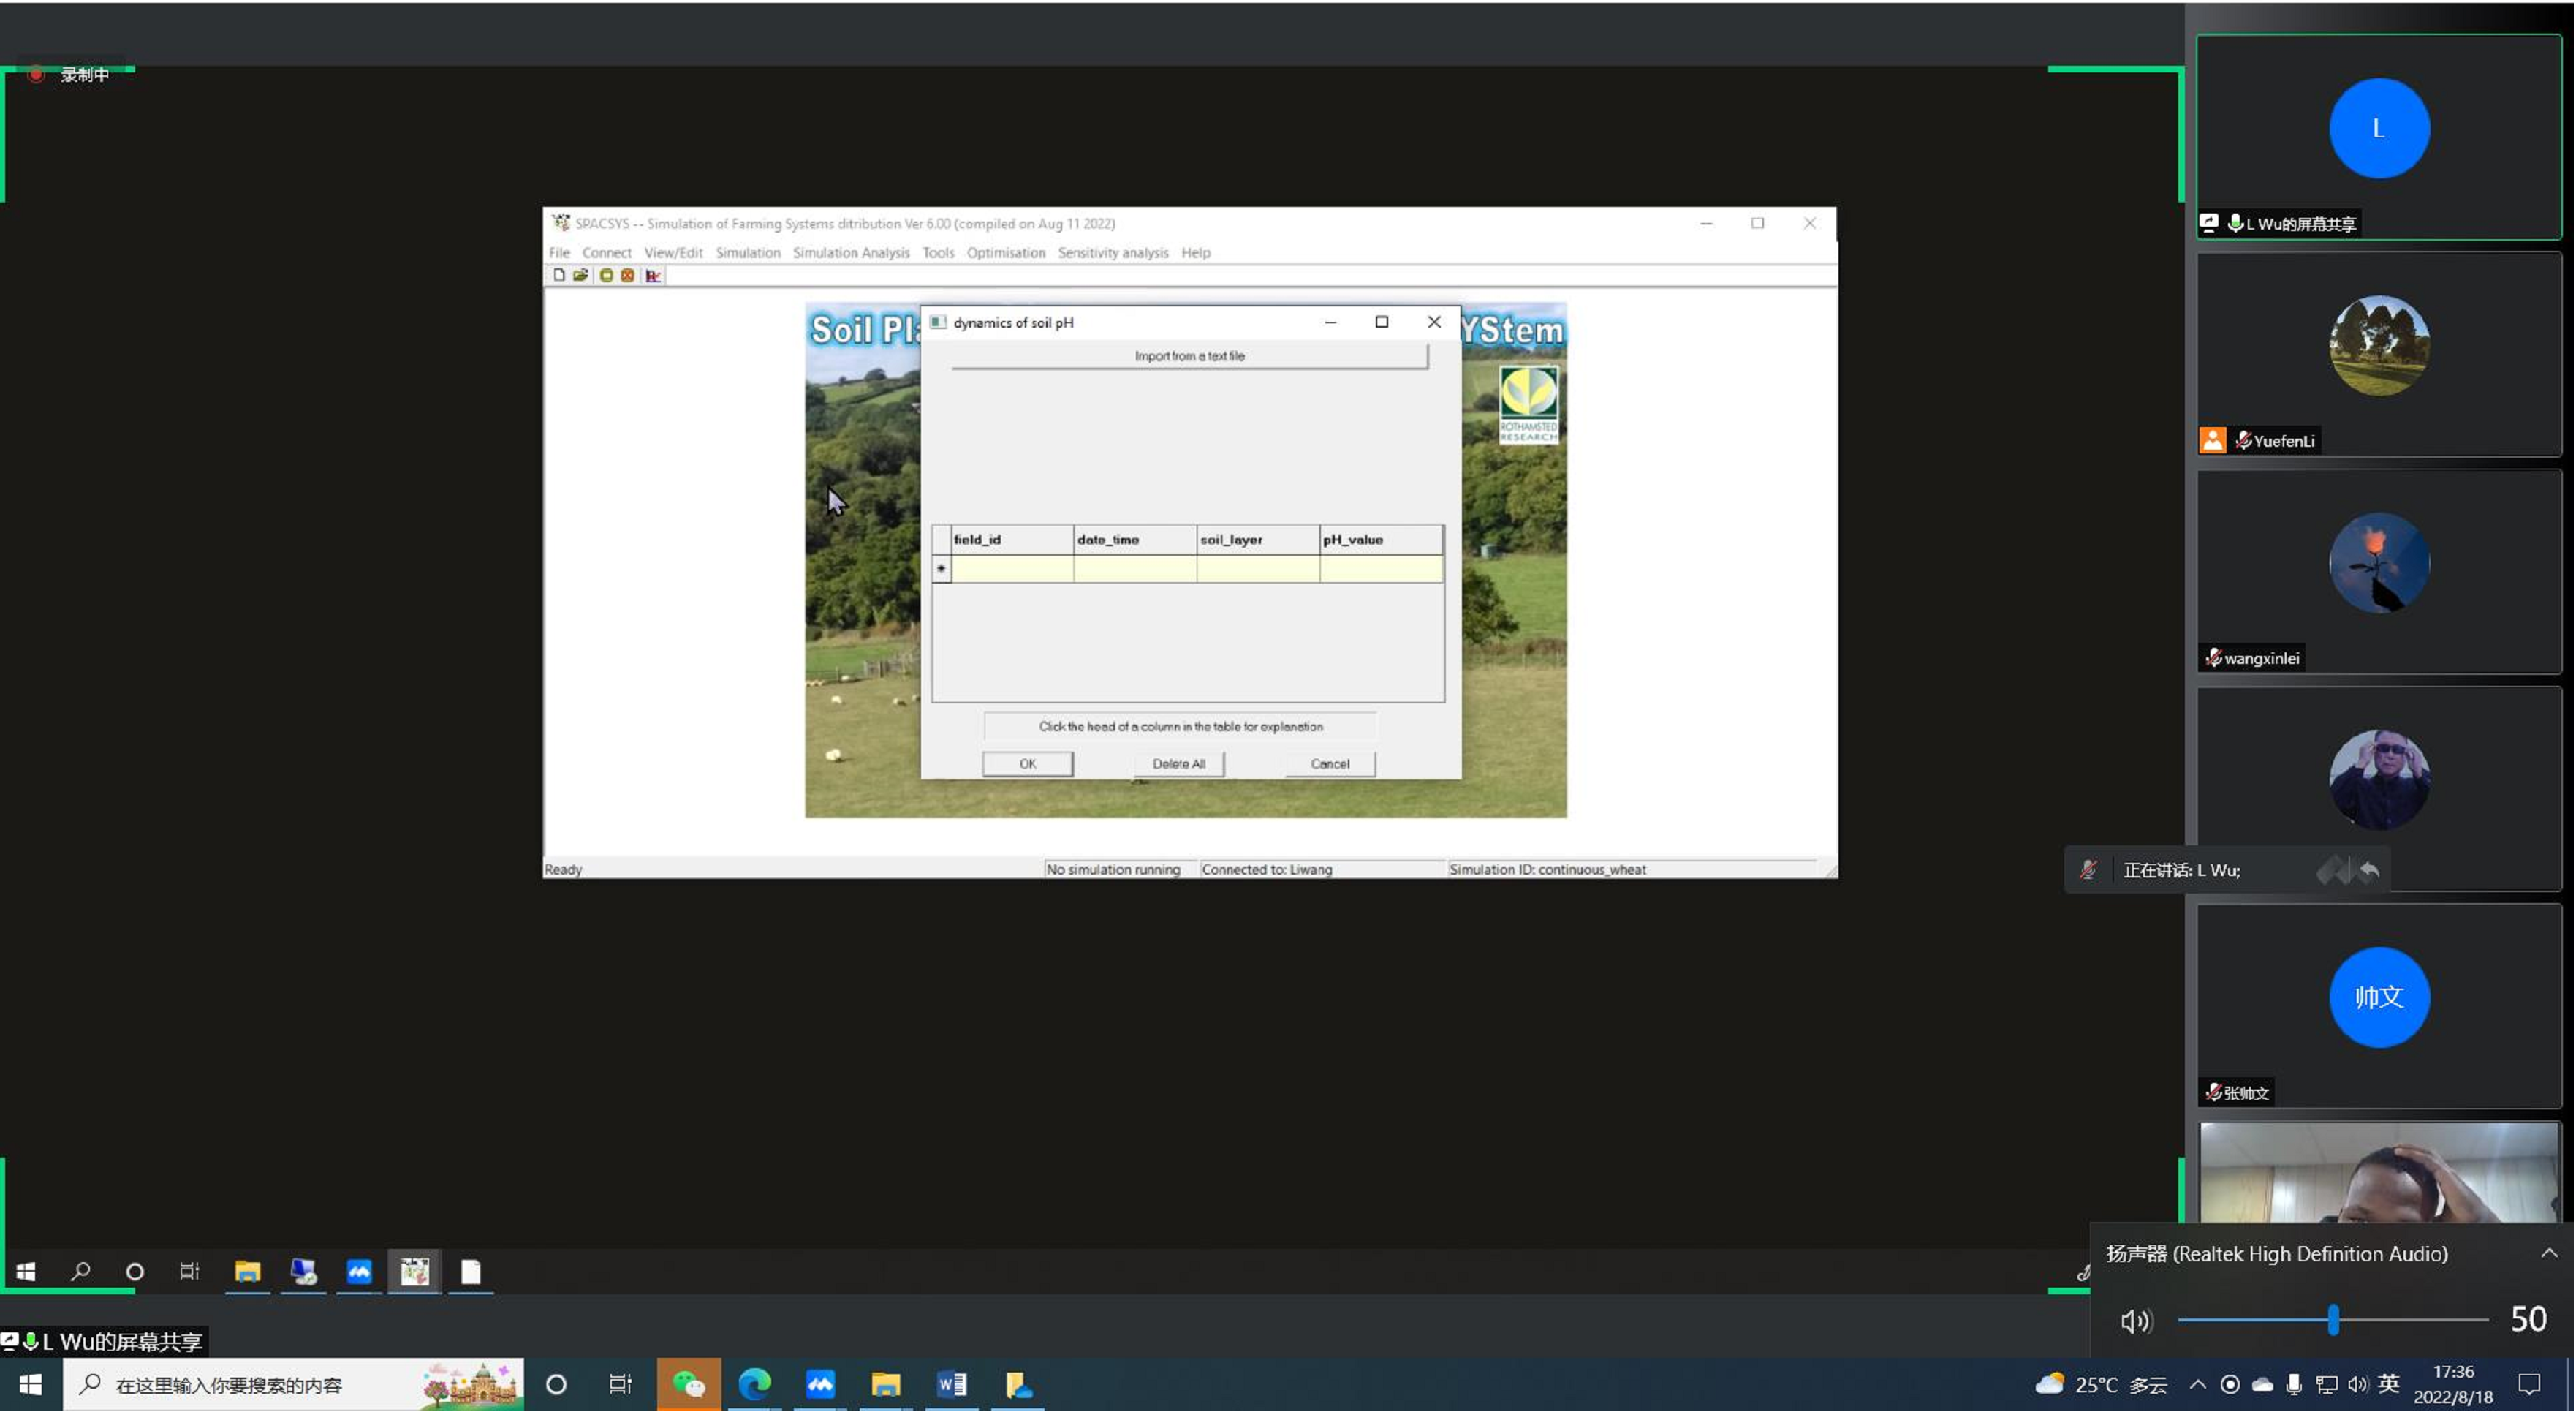This screenshot has width=2576, height=1412.
Task: Open the Word taskbar icon
Action: pyautogui.click(x=951, y=1385)
